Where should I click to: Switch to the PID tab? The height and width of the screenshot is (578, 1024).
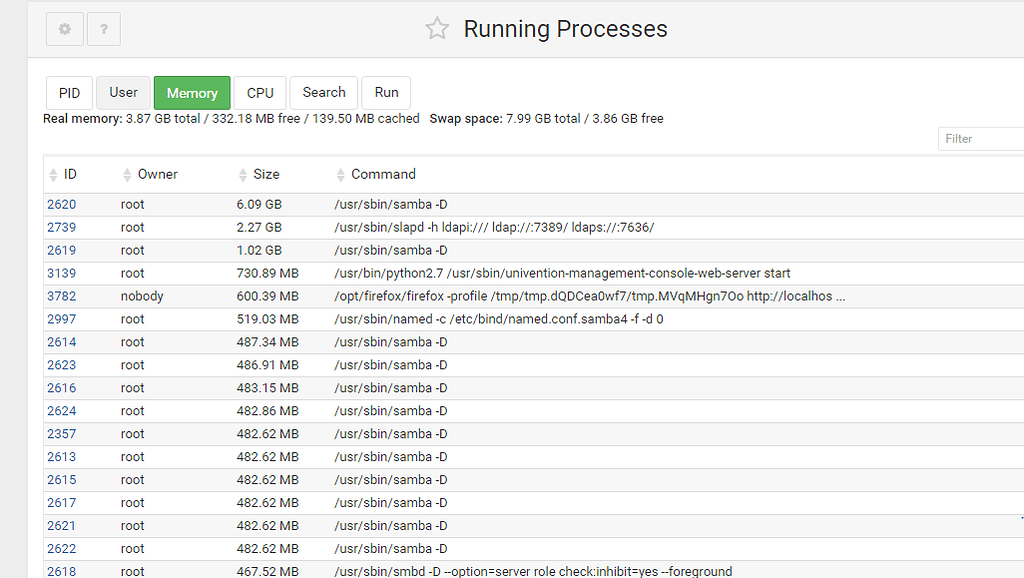click(69, 92)
